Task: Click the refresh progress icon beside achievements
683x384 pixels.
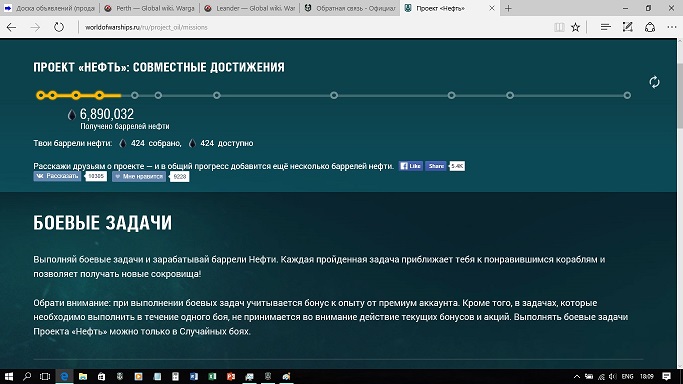Action: pos(654,82)
